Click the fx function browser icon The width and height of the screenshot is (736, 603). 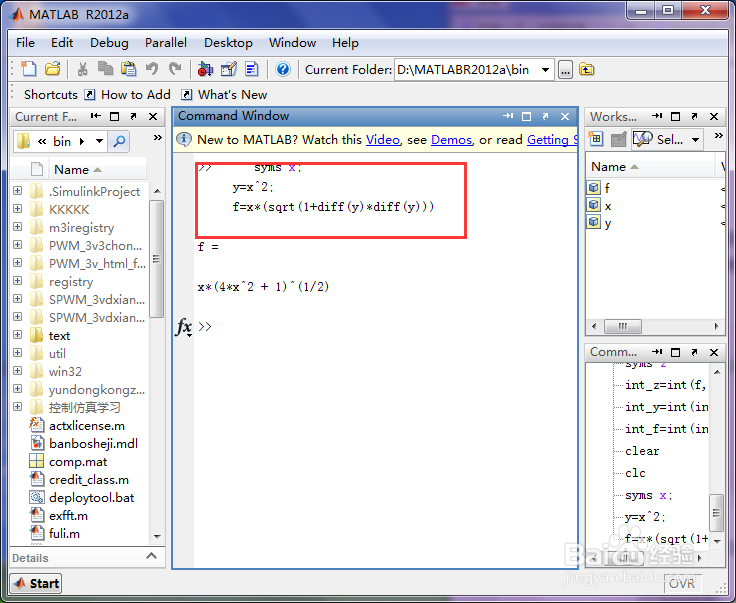click(x=184, y=327)
